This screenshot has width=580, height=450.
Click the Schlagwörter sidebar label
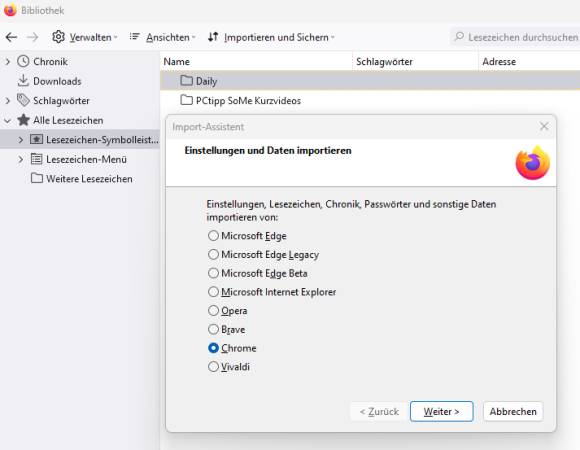tap(61, 101)
